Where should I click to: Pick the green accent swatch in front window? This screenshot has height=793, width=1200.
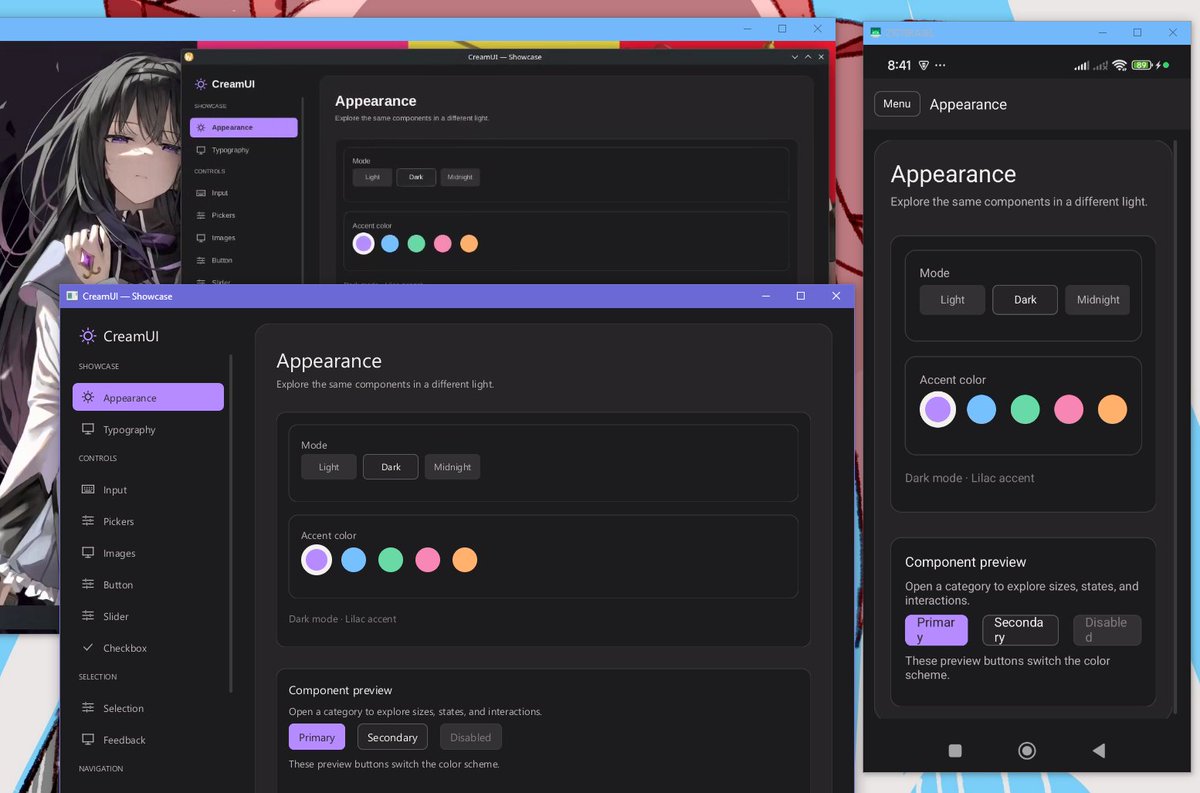point(390,560)
